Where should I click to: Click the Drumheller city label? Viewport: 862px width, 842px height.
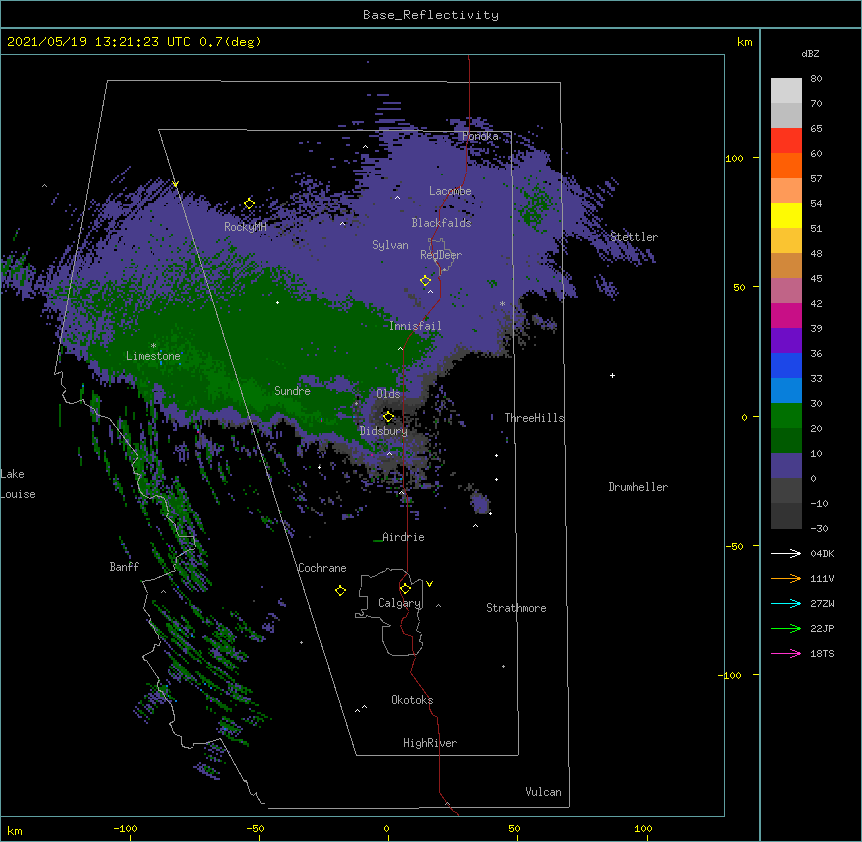638,487
